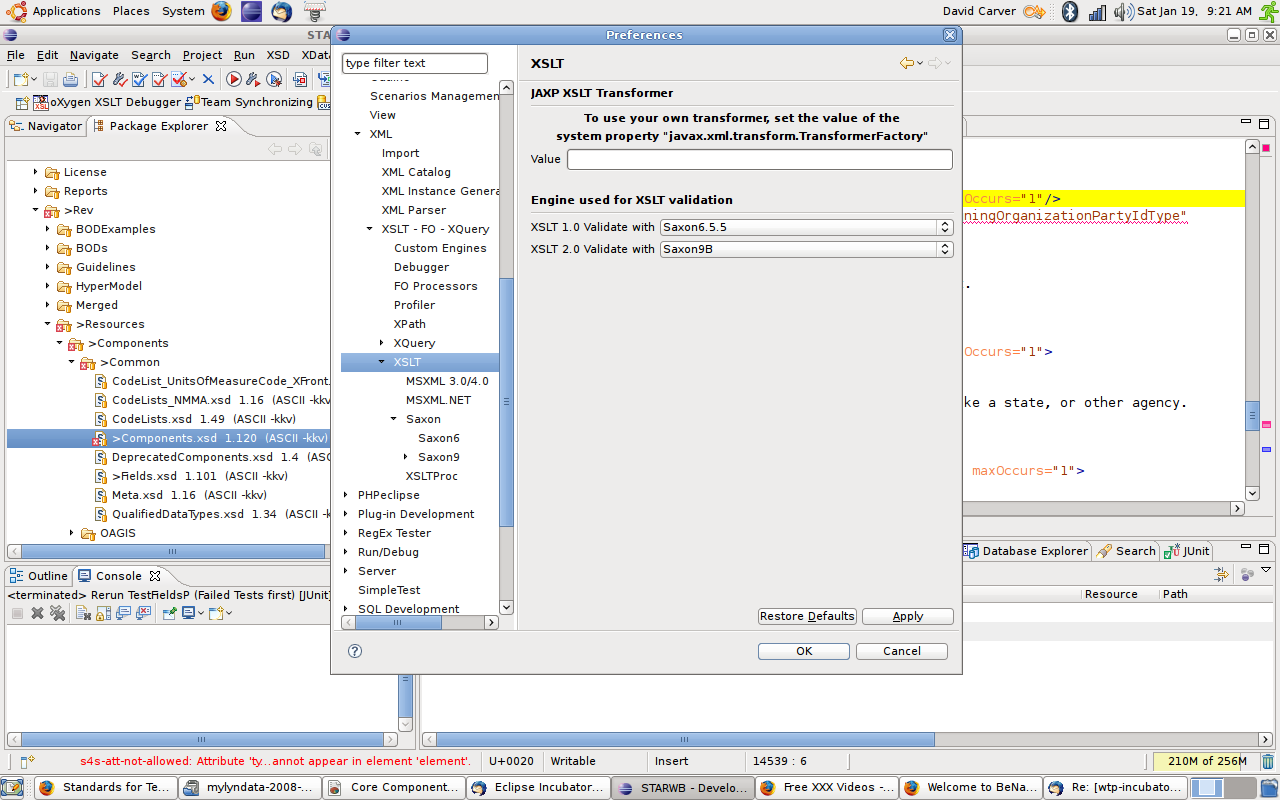The image size is (1280, 800).
Task: Launch Firefox from the top panel
Action: click(x=221, y=11)
